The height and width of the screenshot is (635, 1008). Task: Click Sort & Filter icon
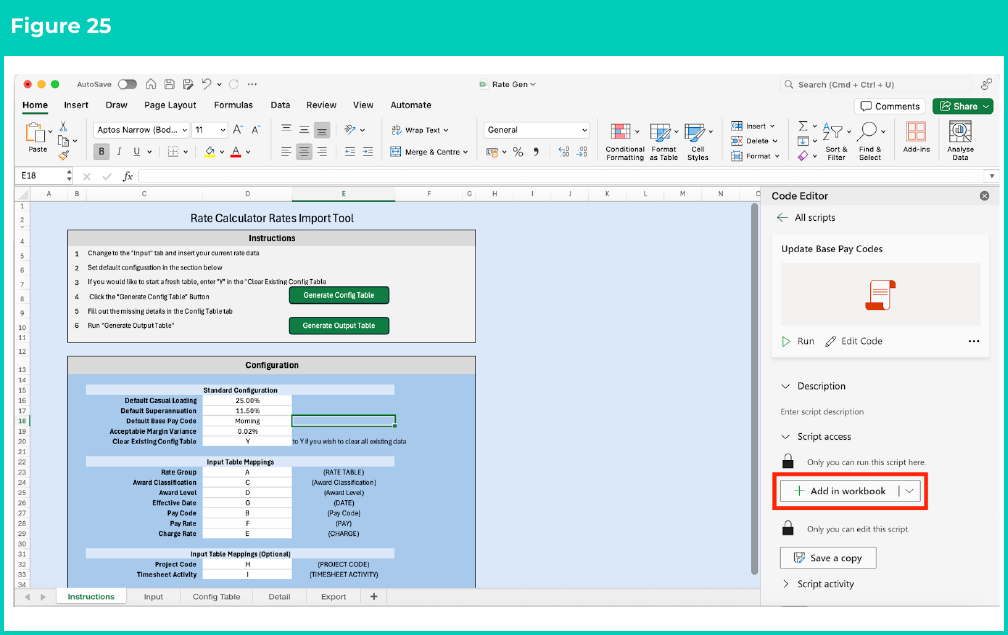(832, 132)
